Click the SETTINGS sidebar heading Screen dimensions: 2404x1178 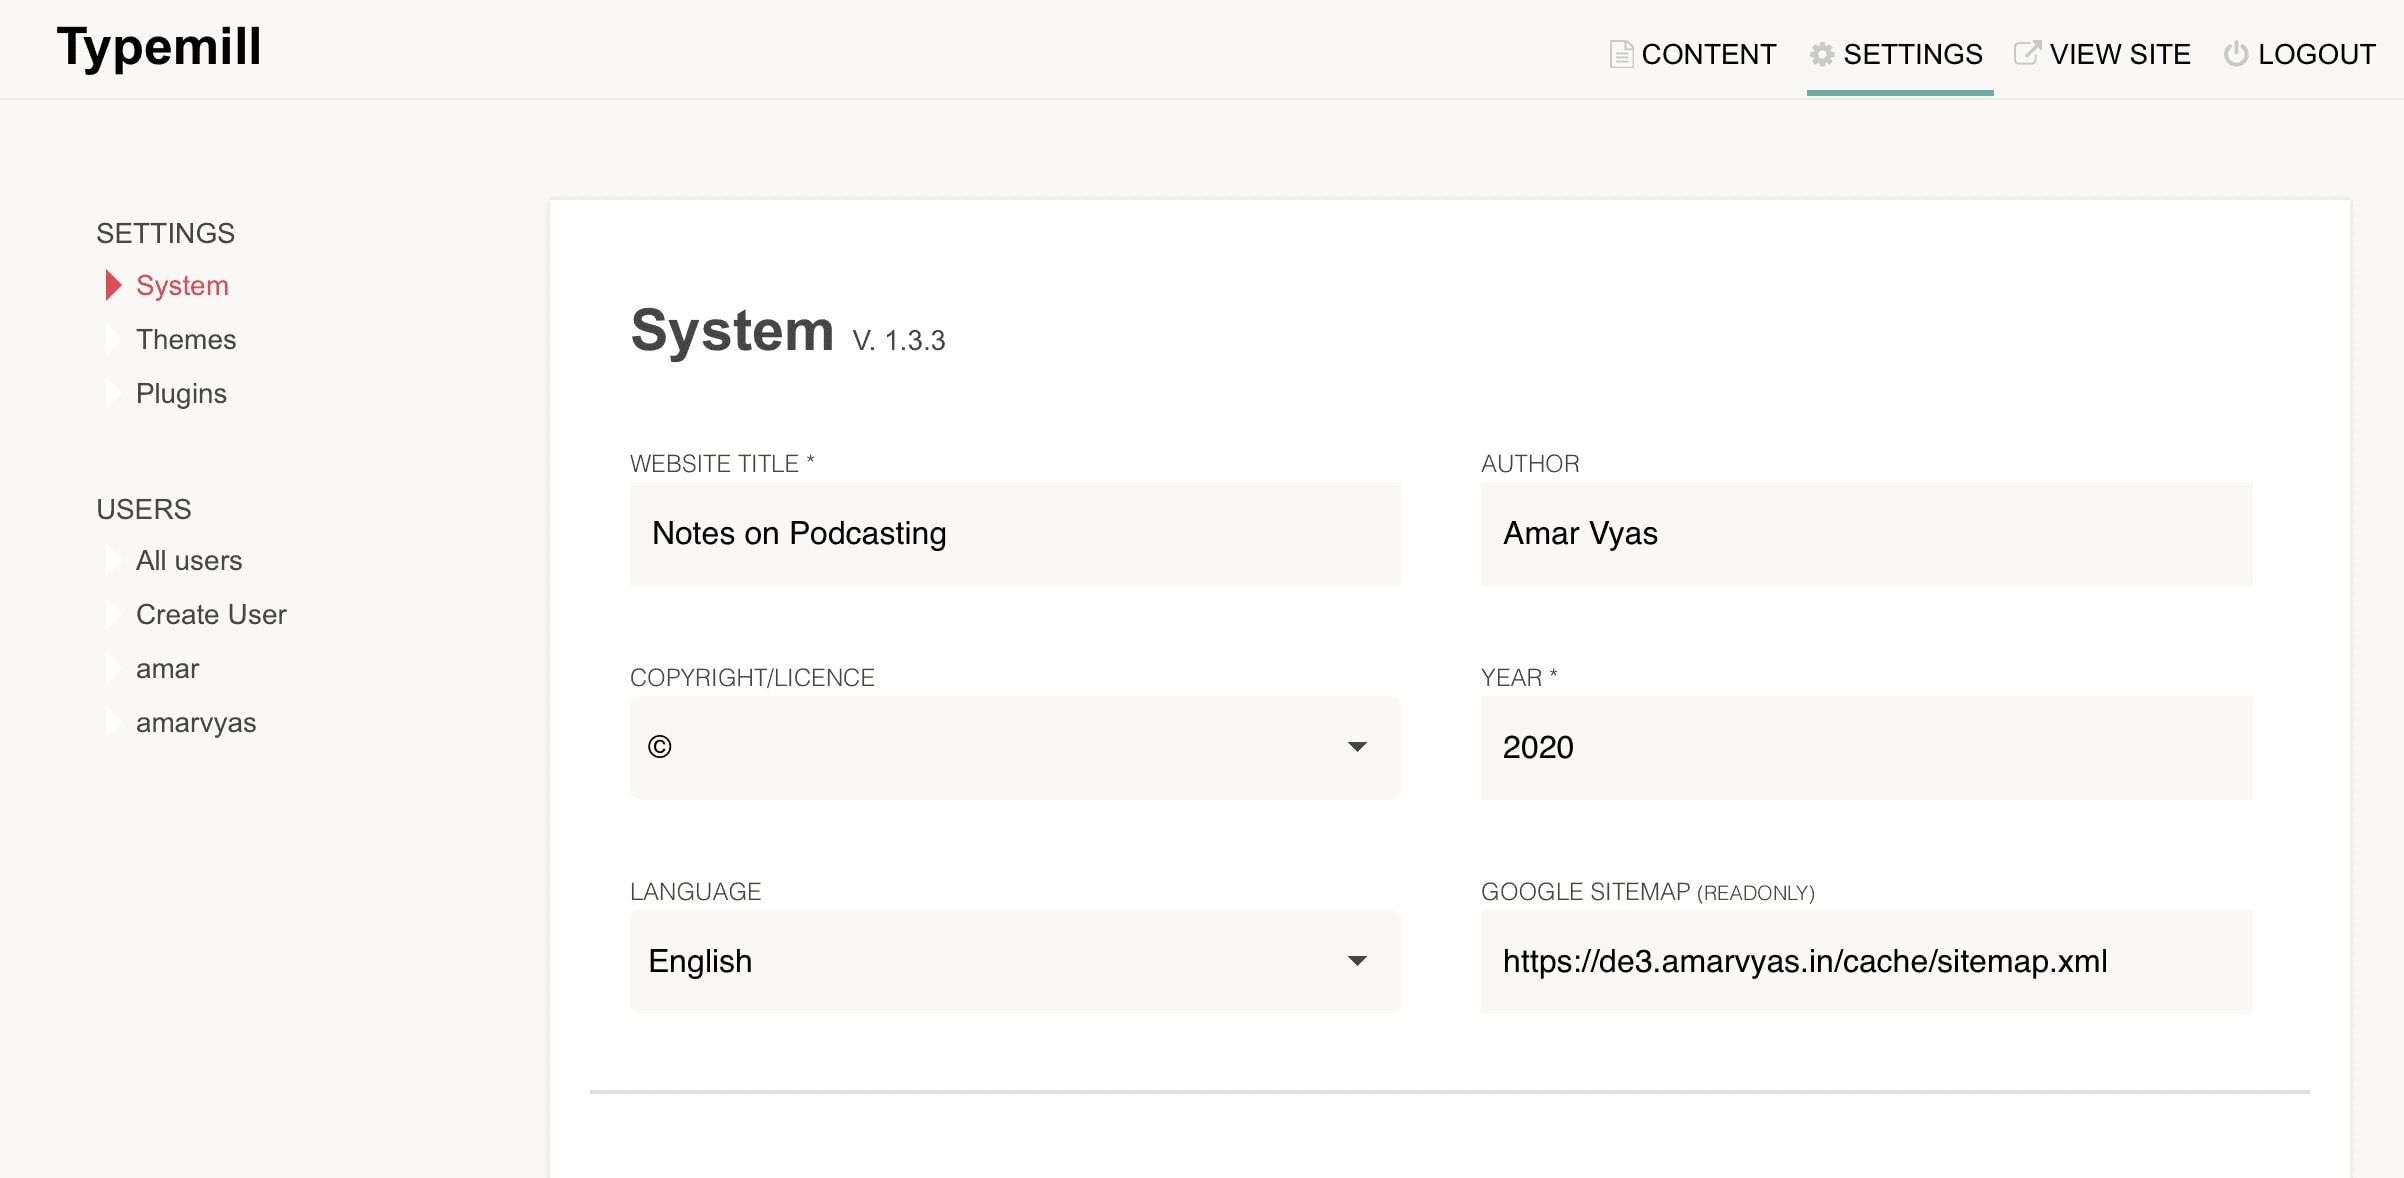point(166,234)
